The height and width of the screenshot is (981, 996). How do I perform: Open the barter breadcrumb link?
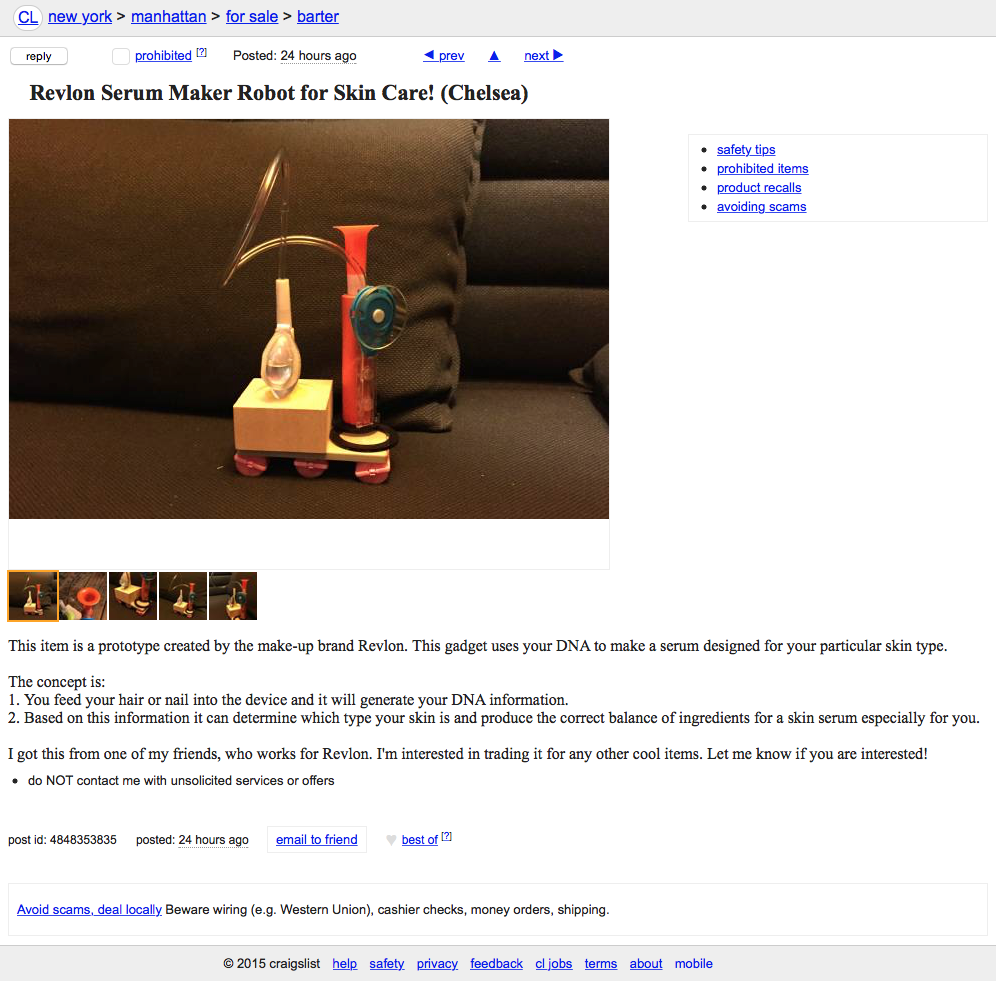click(318, 17)
